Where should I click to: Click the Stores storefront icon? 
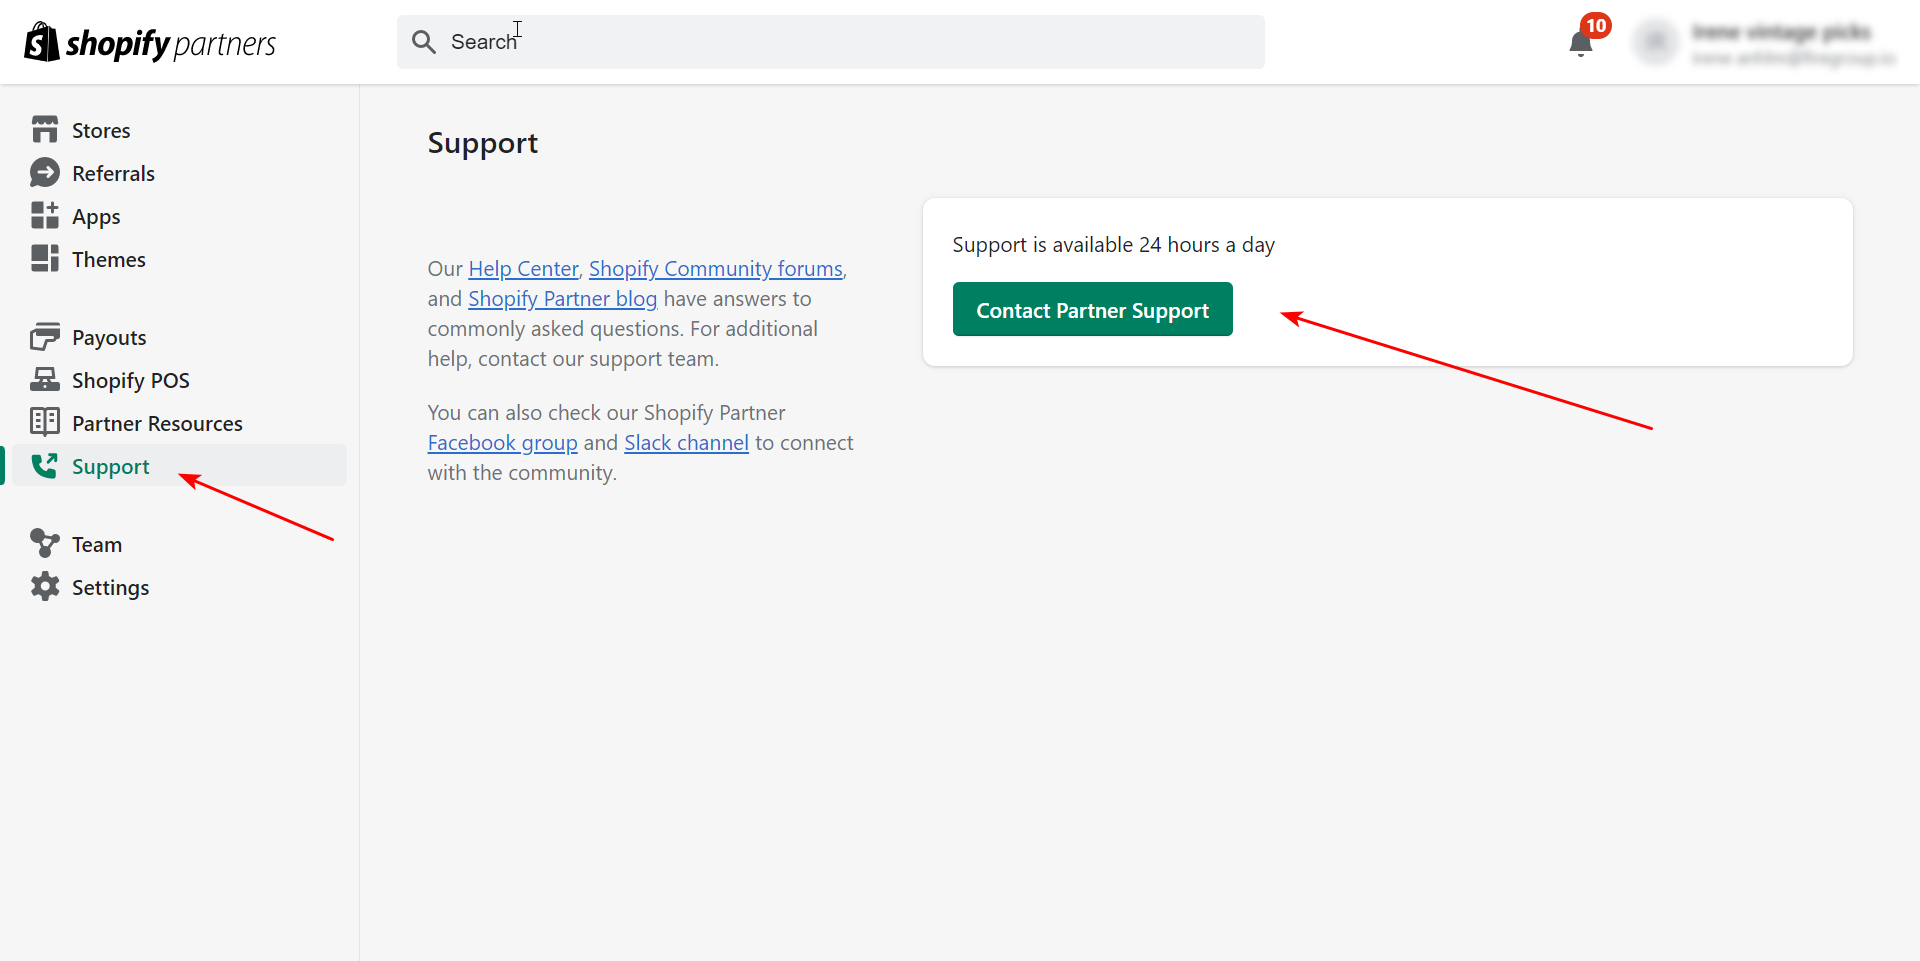(45, 130)
